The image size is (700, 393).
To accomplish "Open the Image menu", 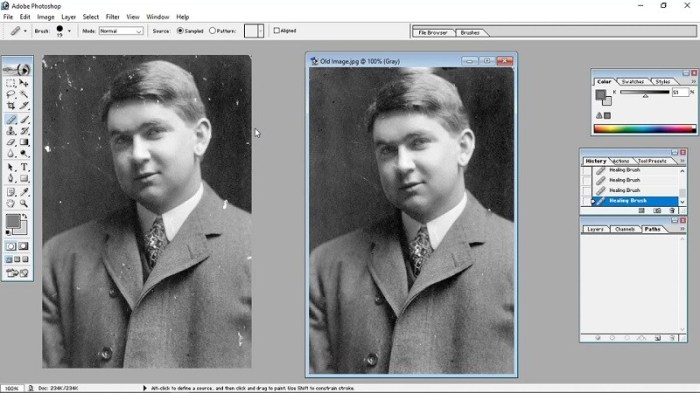I will (x=46, y=17).
